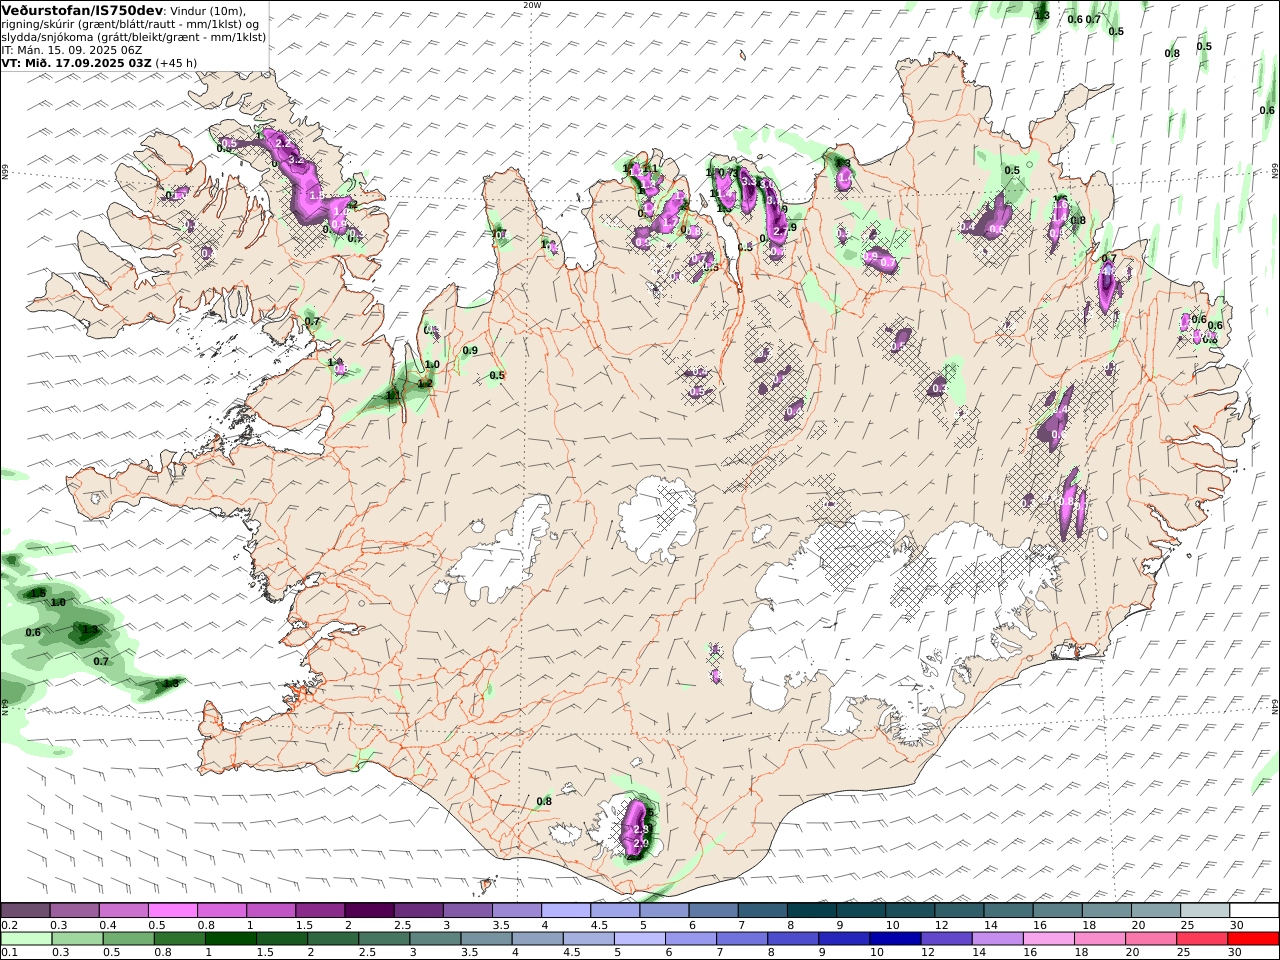Image resolution: width=1280 pixels, height=960 pixels.
Task: Click the '0.9' label beside the '1.0' in the northwest
Action: (470, 350)
